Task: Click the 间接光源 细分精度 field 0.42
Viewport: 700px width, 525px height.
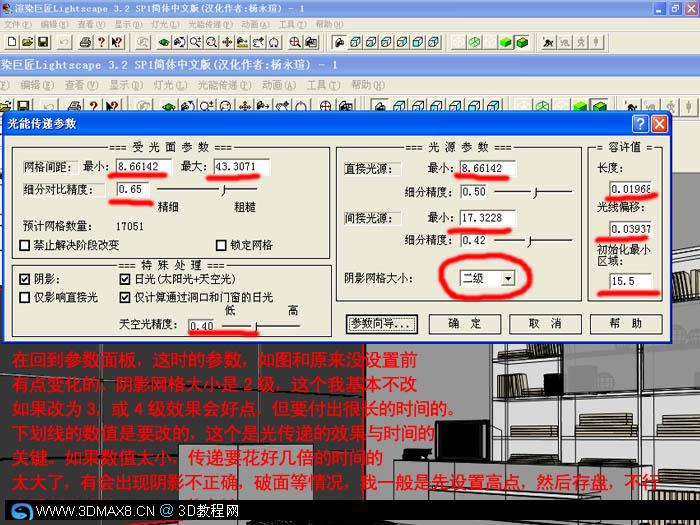Action: tap(475, 241)
